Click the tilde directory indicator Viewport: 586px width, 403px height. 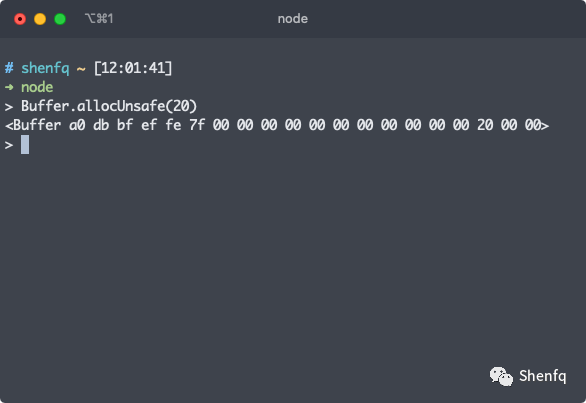81,69
